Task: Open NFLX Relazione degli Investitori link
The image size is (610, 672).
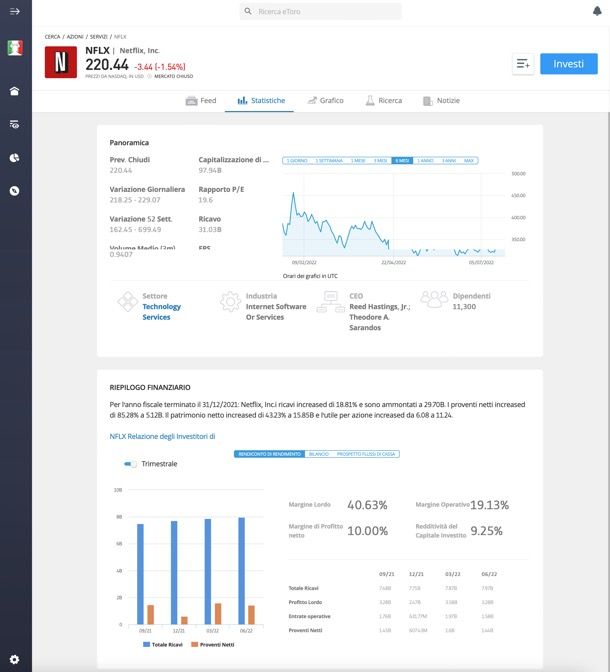Action: coord(162,436)
